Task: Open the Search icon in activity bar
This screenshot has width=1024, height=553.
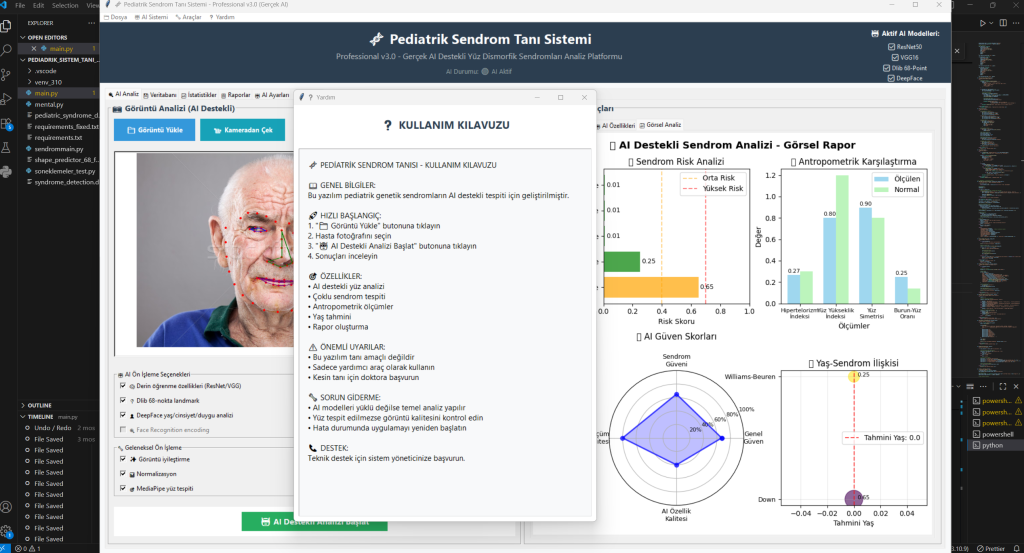Action: [7, 47]
